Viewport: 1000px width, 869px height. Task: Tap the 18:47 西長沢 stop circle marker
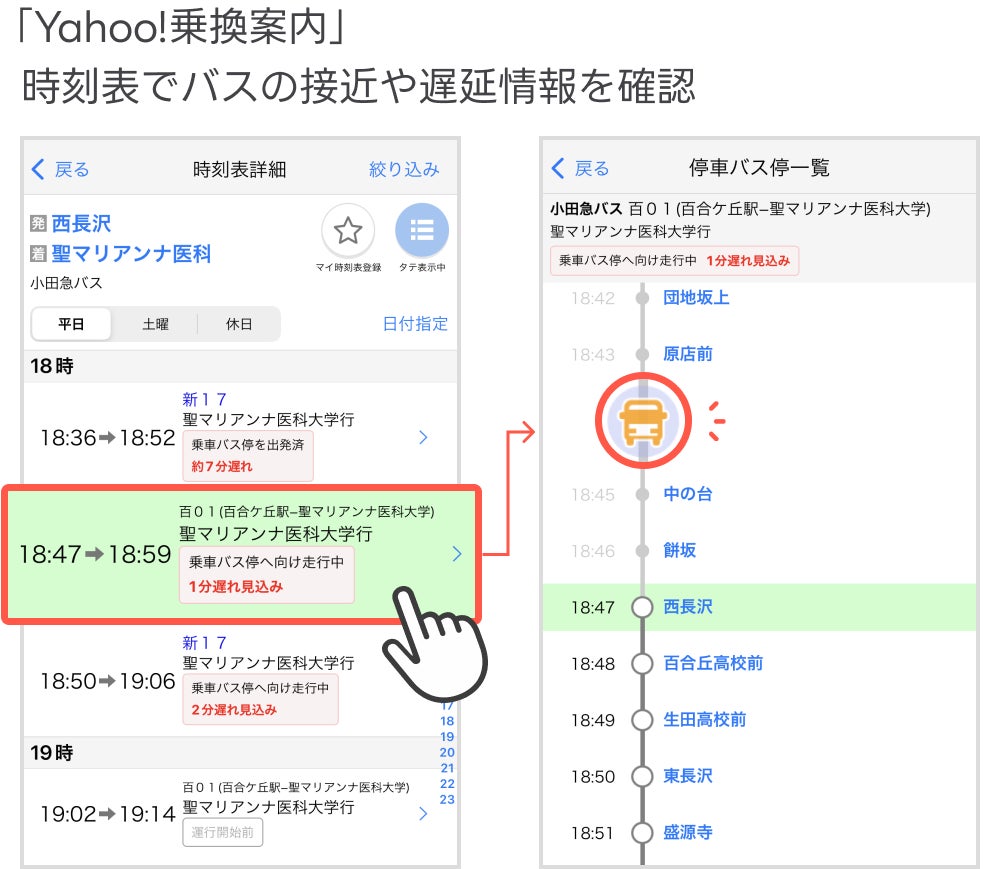(642, 608)
